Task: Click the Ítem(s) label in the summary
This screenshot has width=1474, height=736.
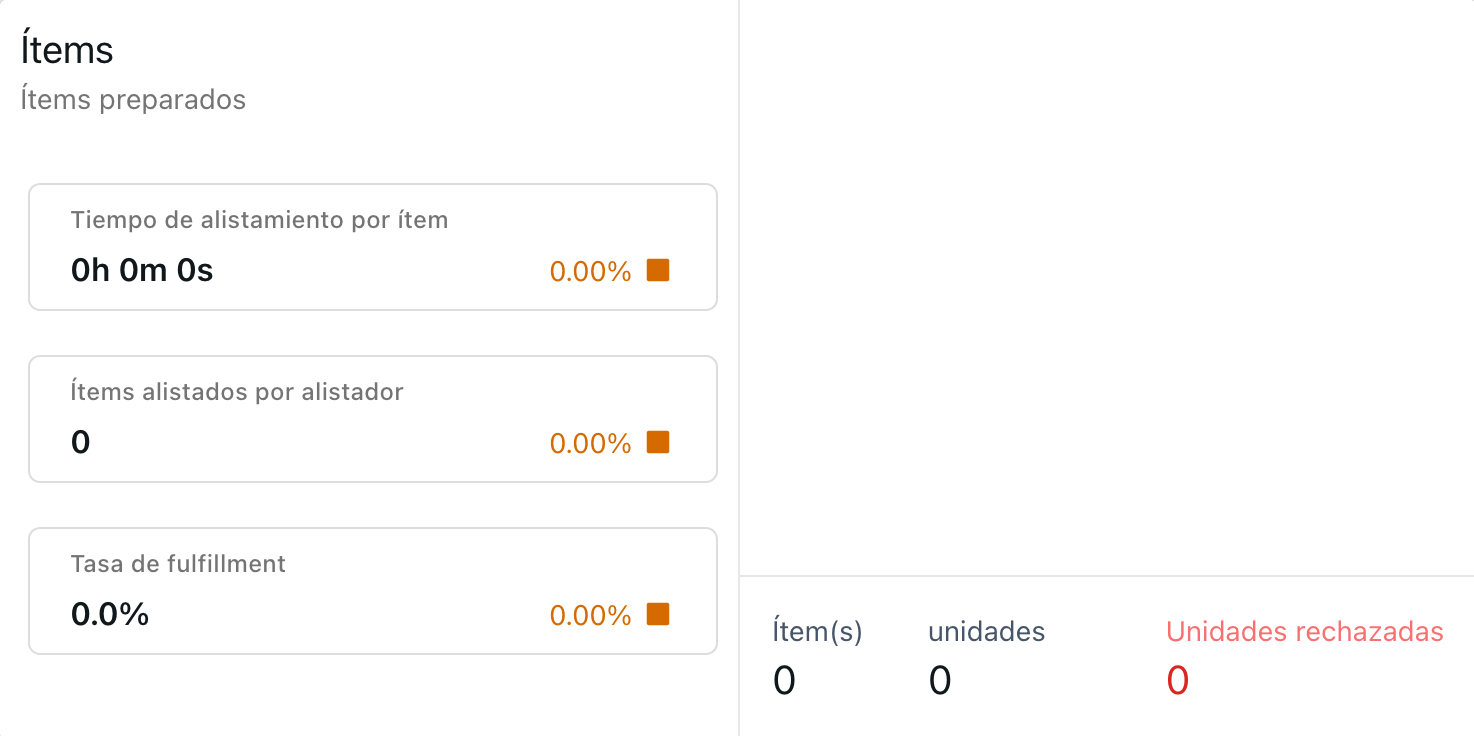Action: click(x=815, y=631)
